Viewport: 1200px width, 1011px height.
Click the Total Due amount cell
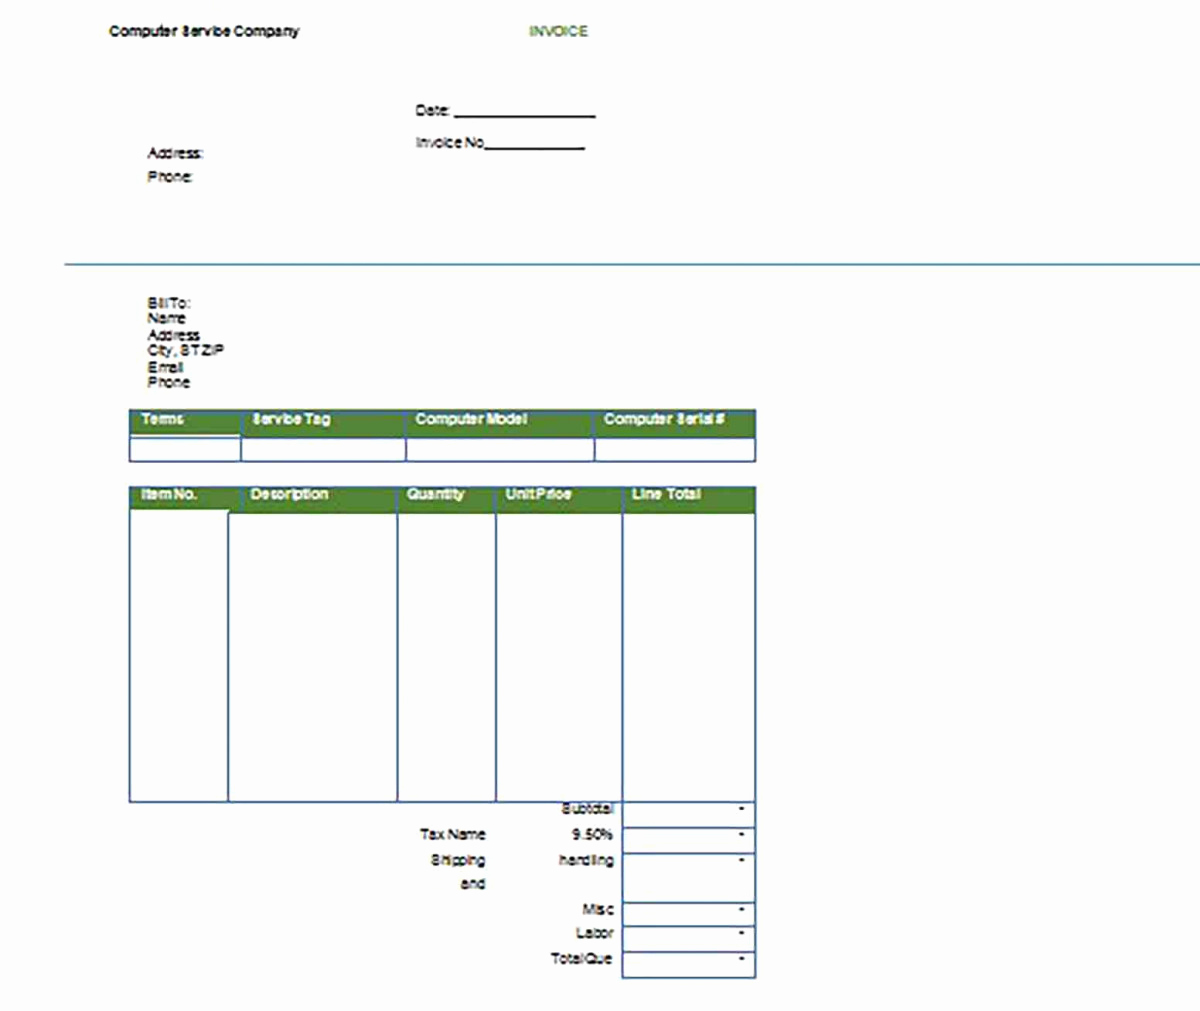click(x=689, y=964)
